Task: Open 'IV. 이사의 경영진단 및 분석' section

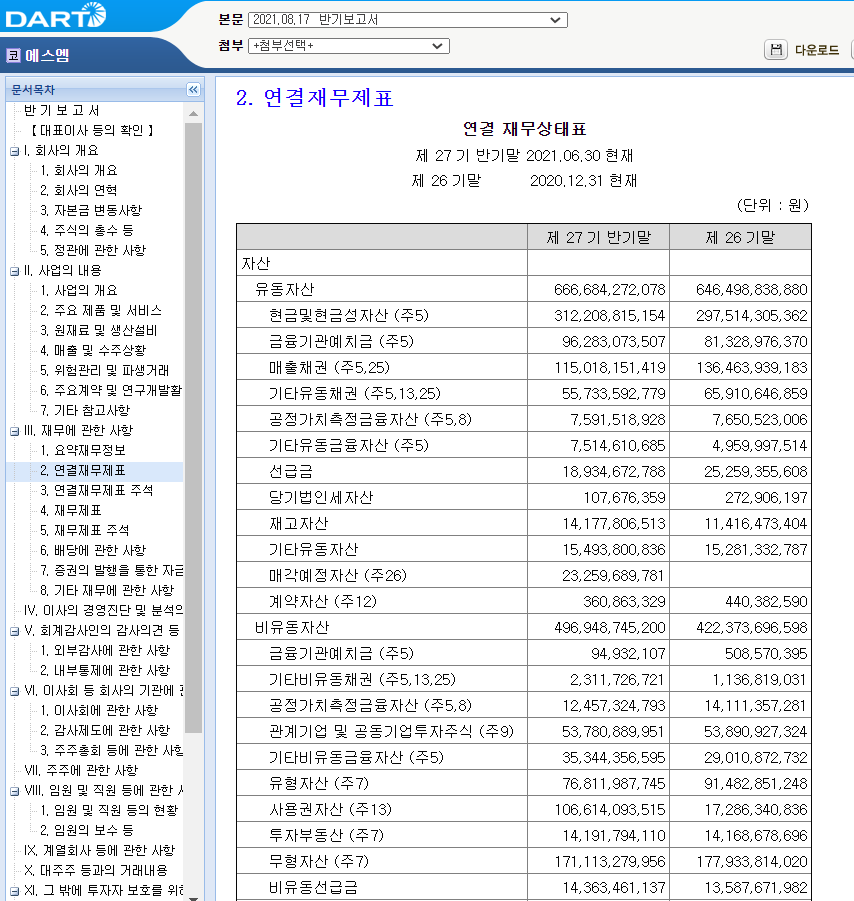Action: [103, 610]
